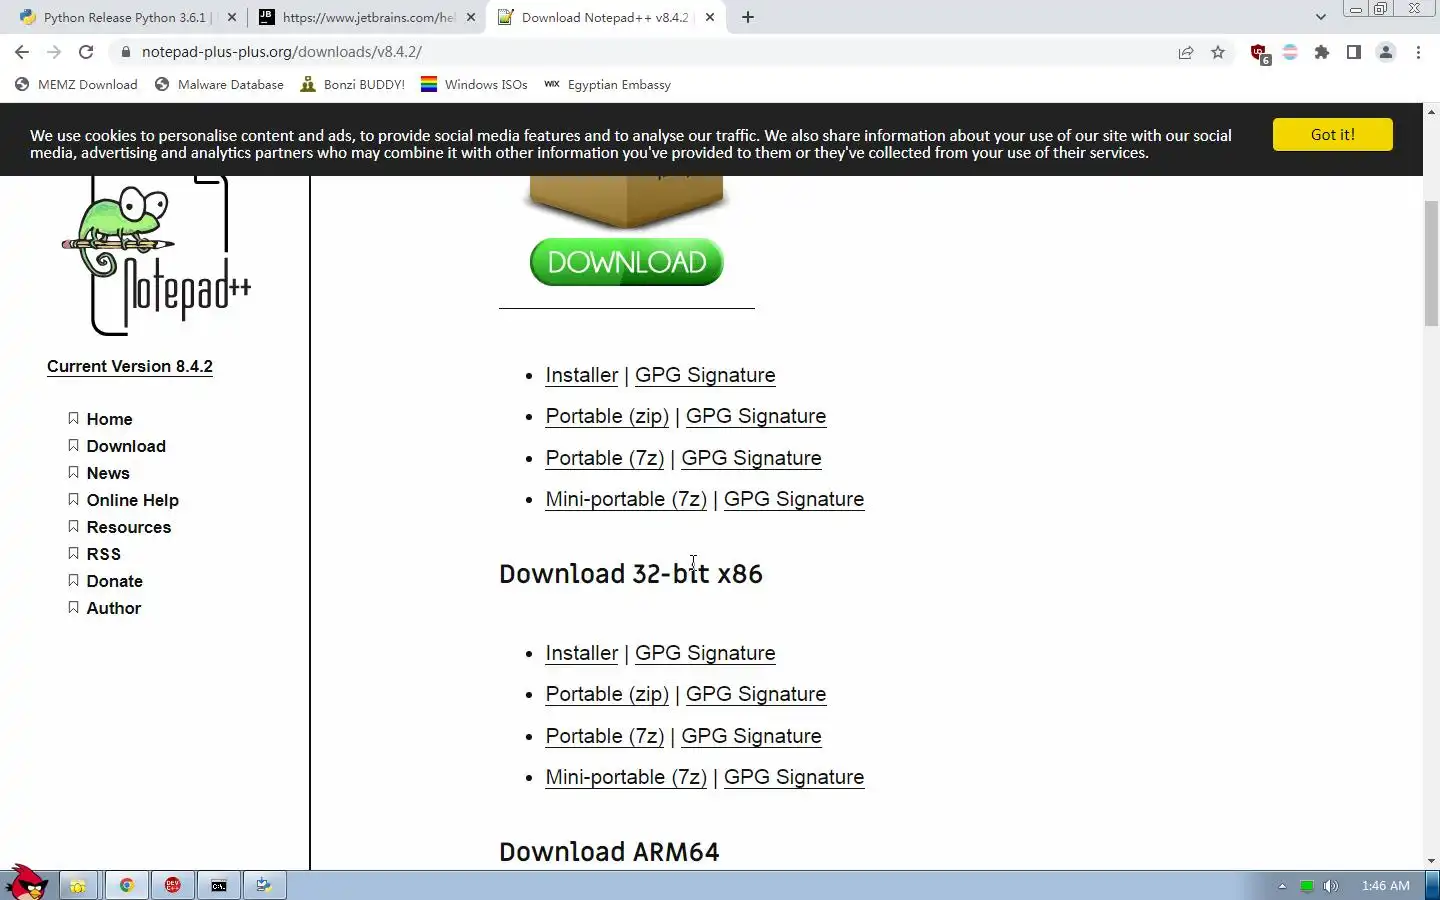Open Current Version 8.4.2 link
The width and height of the screenshot is (1440, 900).
(x=130, y=366)
